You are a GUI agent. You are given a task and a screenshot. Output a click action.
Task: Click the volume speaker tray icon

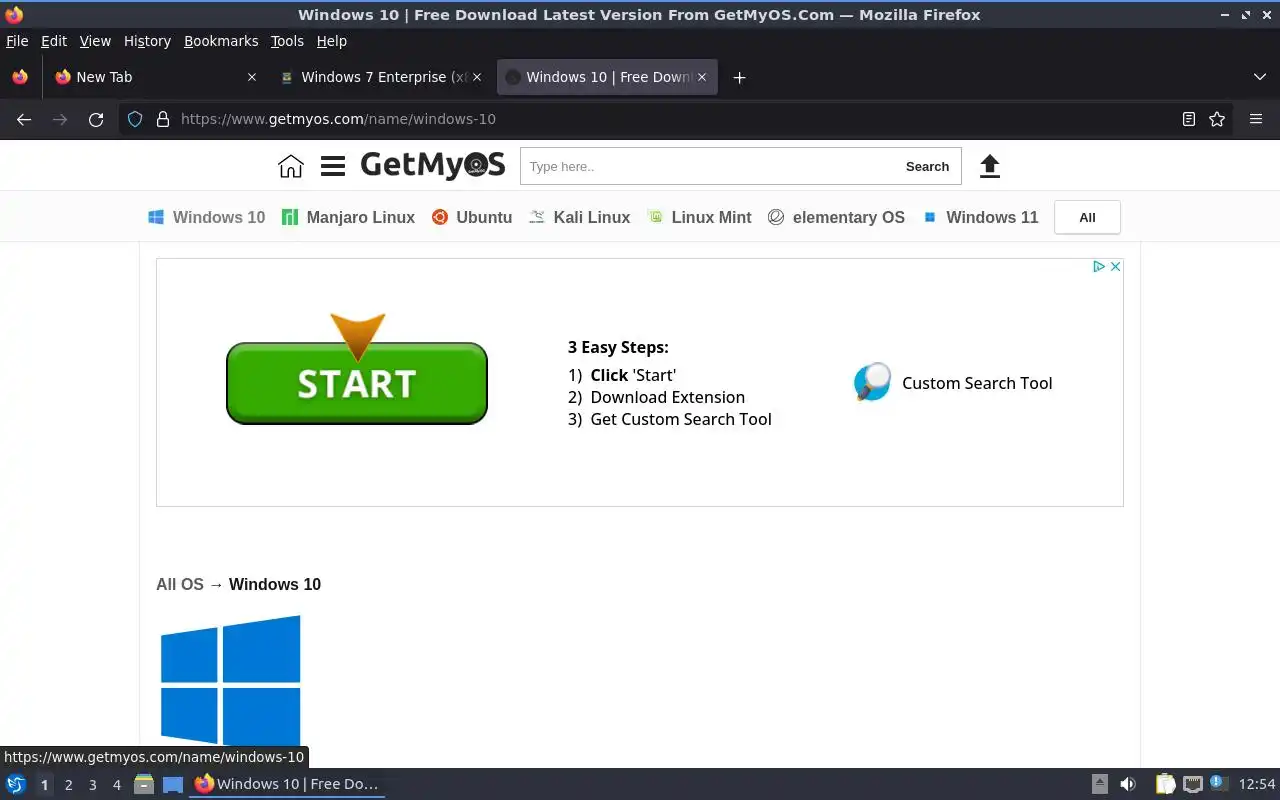click(x=1128, y=784)
